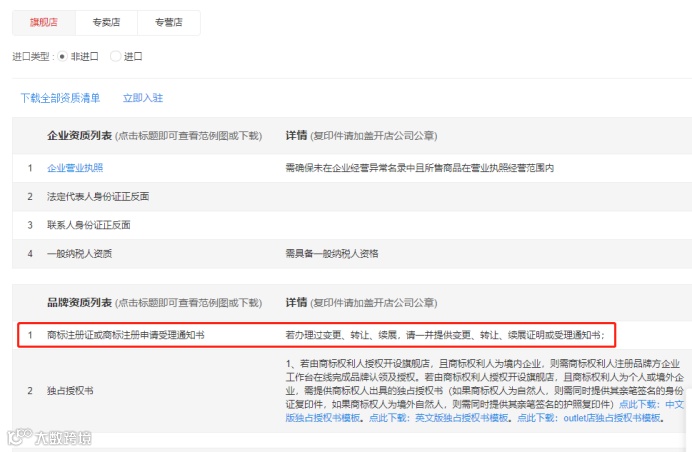692x452 pixels.
Task: Switch to the 旗舰店 tab
Action: tap(44, 23)
